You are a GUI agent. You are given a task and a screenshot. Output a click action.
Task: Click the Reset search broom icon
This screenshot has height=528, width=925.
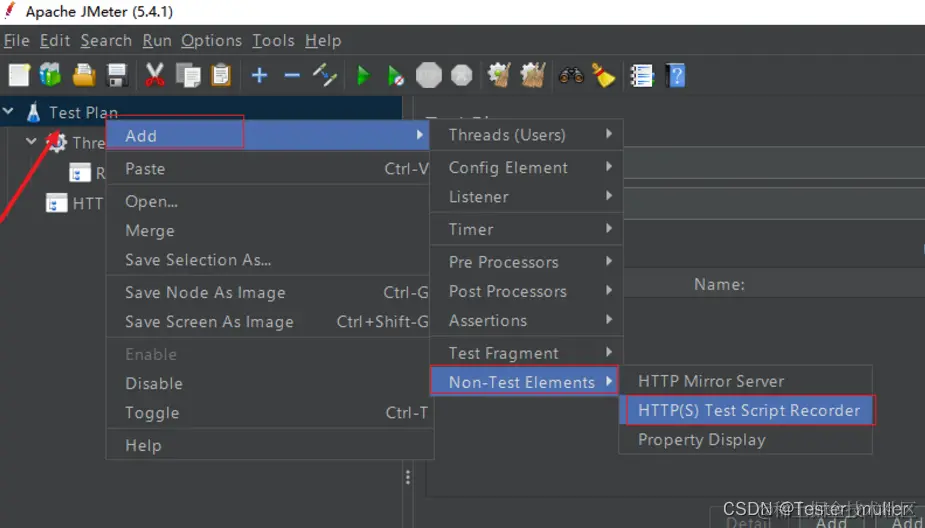[x=603, y=76]
